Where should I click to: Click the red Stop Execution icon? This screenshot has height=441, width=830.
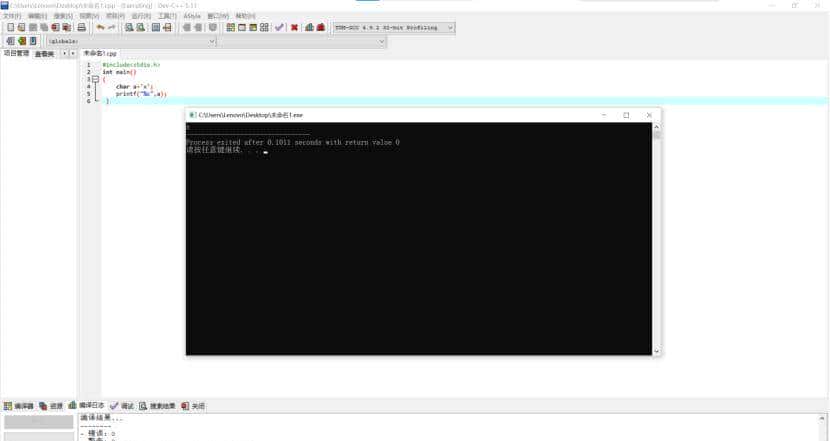[294, 28]
